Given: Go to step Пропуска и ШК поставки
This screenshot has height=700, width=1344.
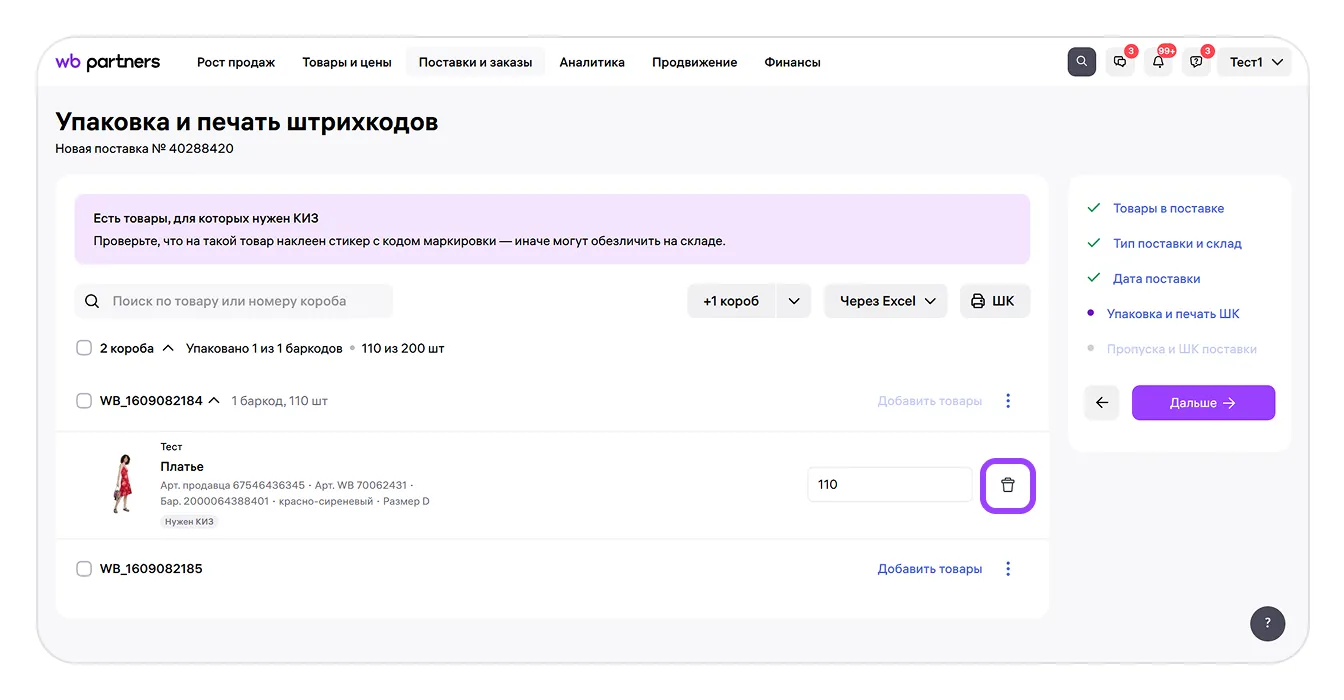Looking at the screenshot, I should click(x=1182, y=349).
